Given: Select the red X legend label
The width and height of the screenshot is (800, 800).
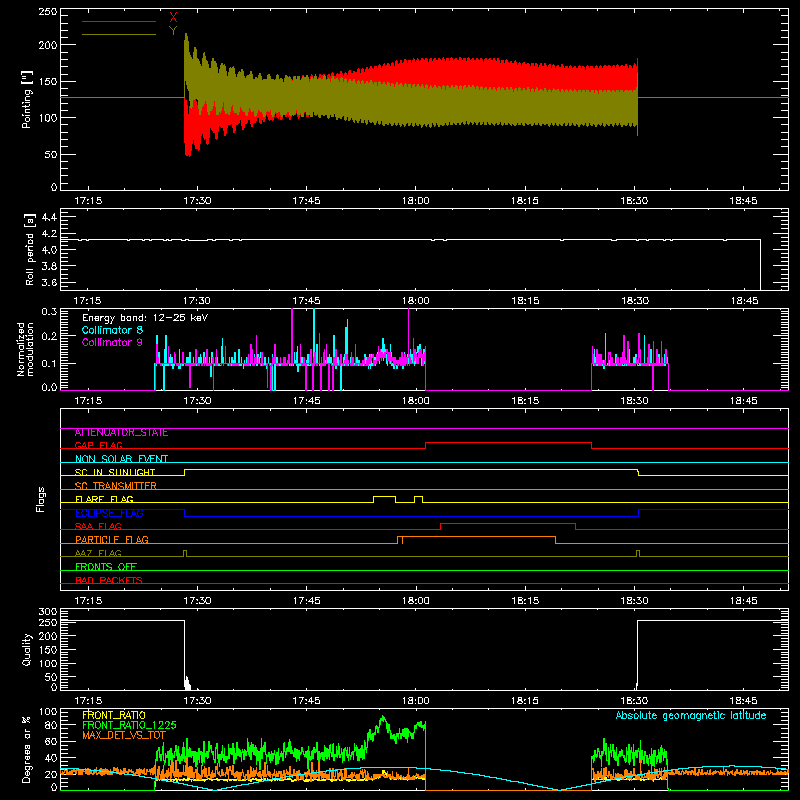Looking at the screenshot, I should pyautogui.click(x=173, y=18).
